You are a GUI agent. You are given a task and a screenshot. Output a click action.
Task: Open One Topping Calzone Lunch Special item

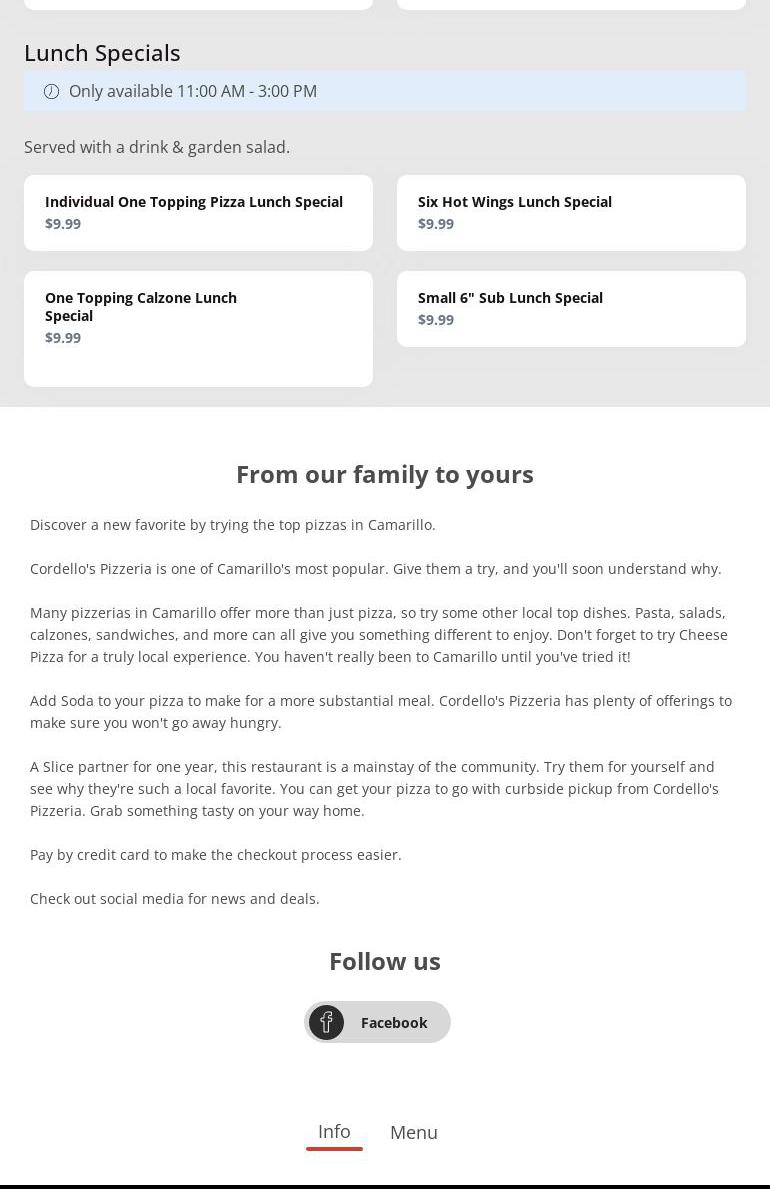[x=141, y=306]
